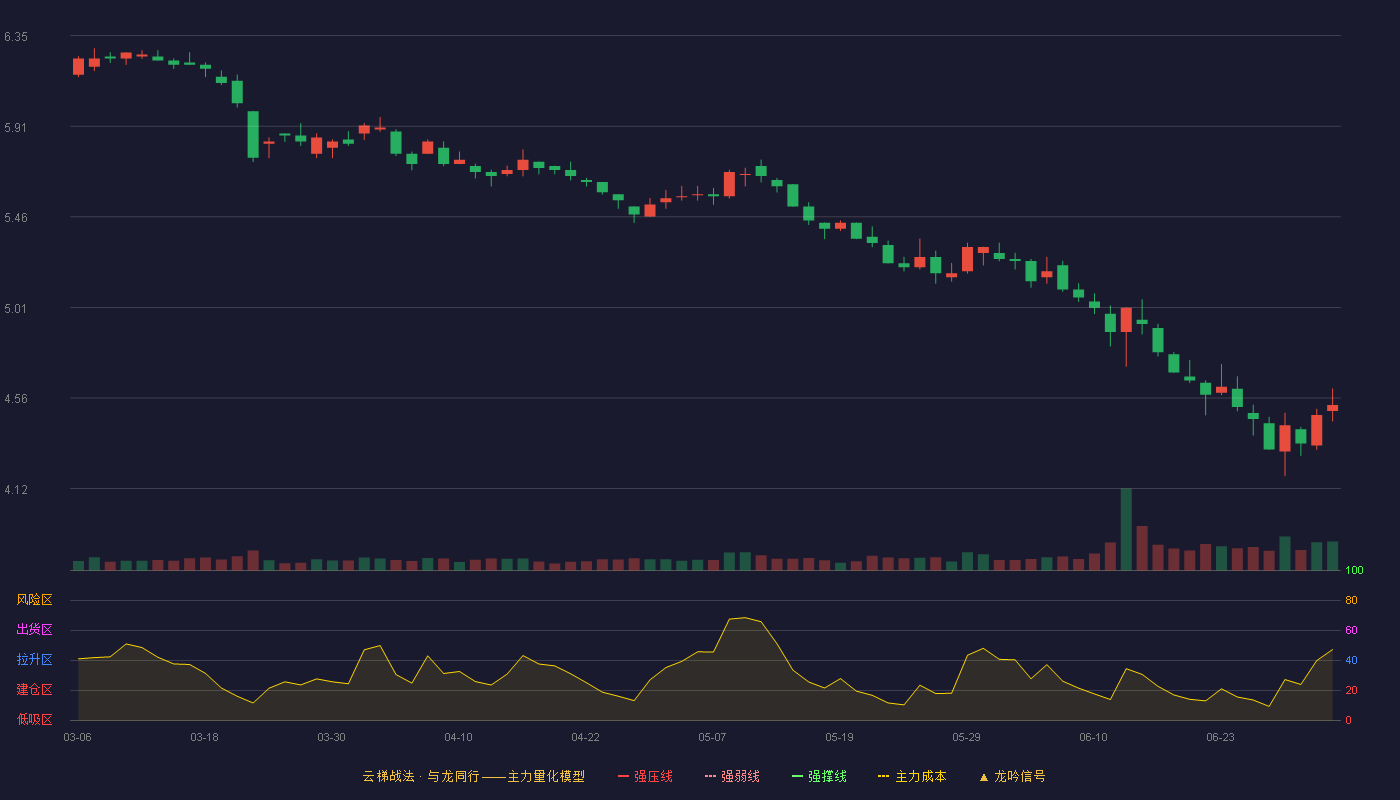Screen dimensions: 1400x800
Task: Click the 06-10 date label
Action: pos(1094,737)
